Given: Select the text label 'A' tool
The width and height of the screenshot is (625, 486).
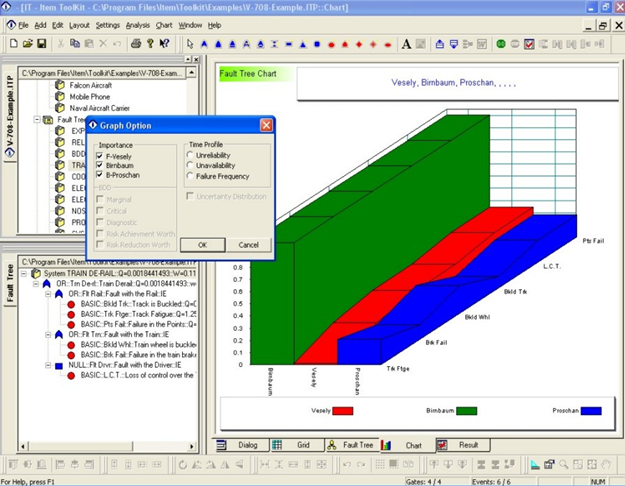Looking at the screenshot, I should pyautogui.click(x=407, y=44).
